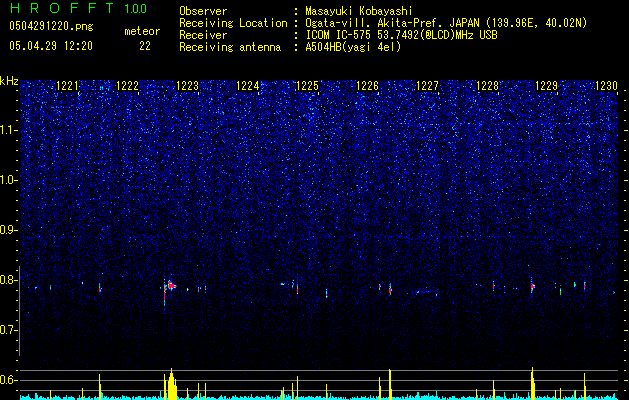The image size is (629, 400).
Task: Click the 'Receiving Location' field label
Action: pyautogui.click(x=233, y=23)
